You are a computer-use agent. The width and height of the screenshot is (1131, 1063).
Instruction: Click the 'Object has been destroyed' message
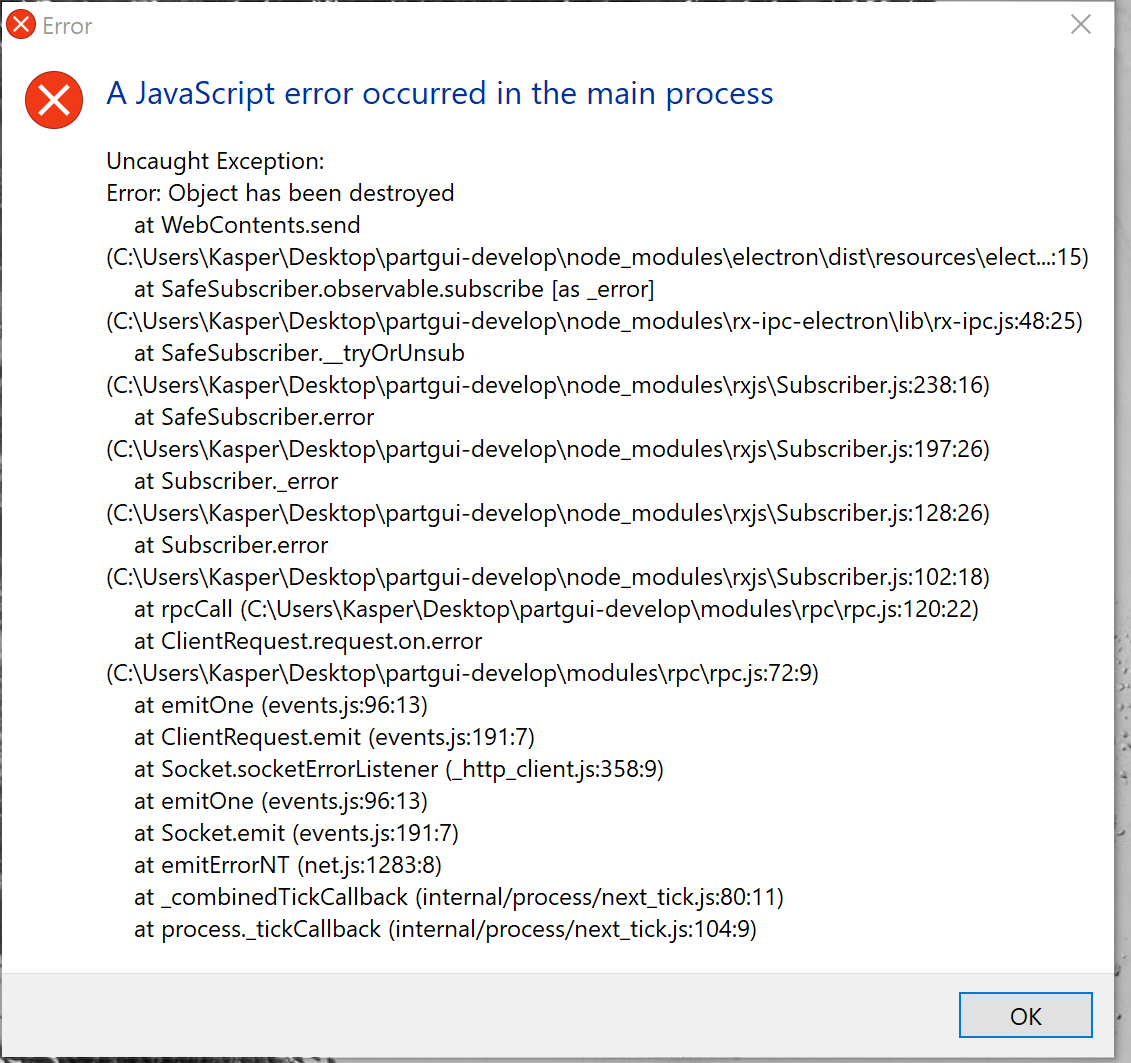(x=279, y=193)
